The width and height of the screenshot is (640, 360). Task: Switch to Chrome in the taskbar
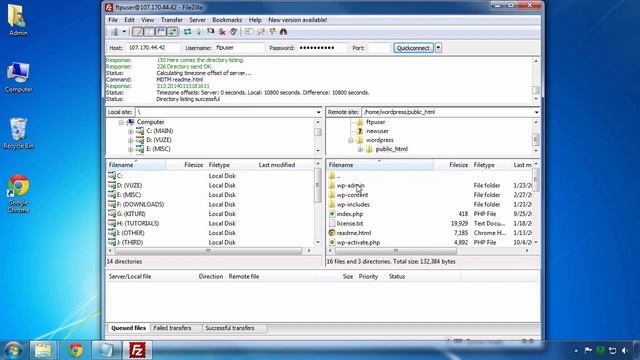coord(76,350)
